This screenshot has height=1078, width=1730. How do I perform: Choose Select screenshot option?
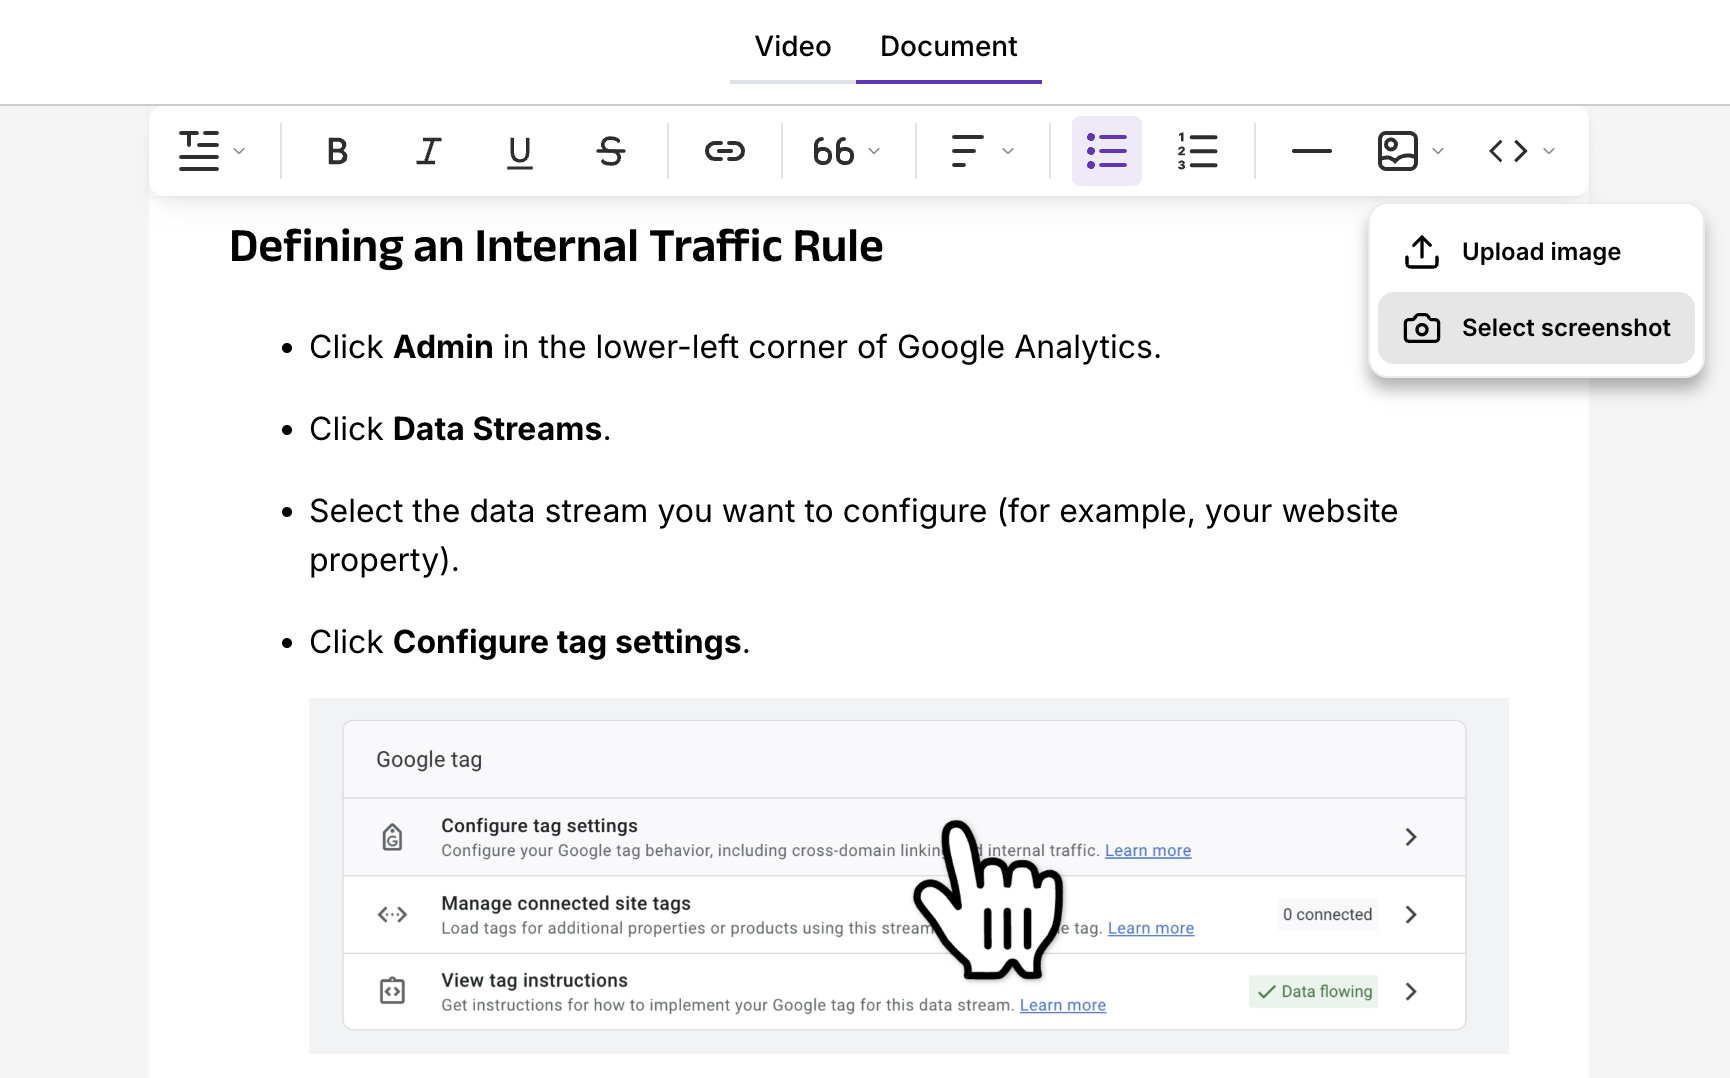[x=1565, y=327]
